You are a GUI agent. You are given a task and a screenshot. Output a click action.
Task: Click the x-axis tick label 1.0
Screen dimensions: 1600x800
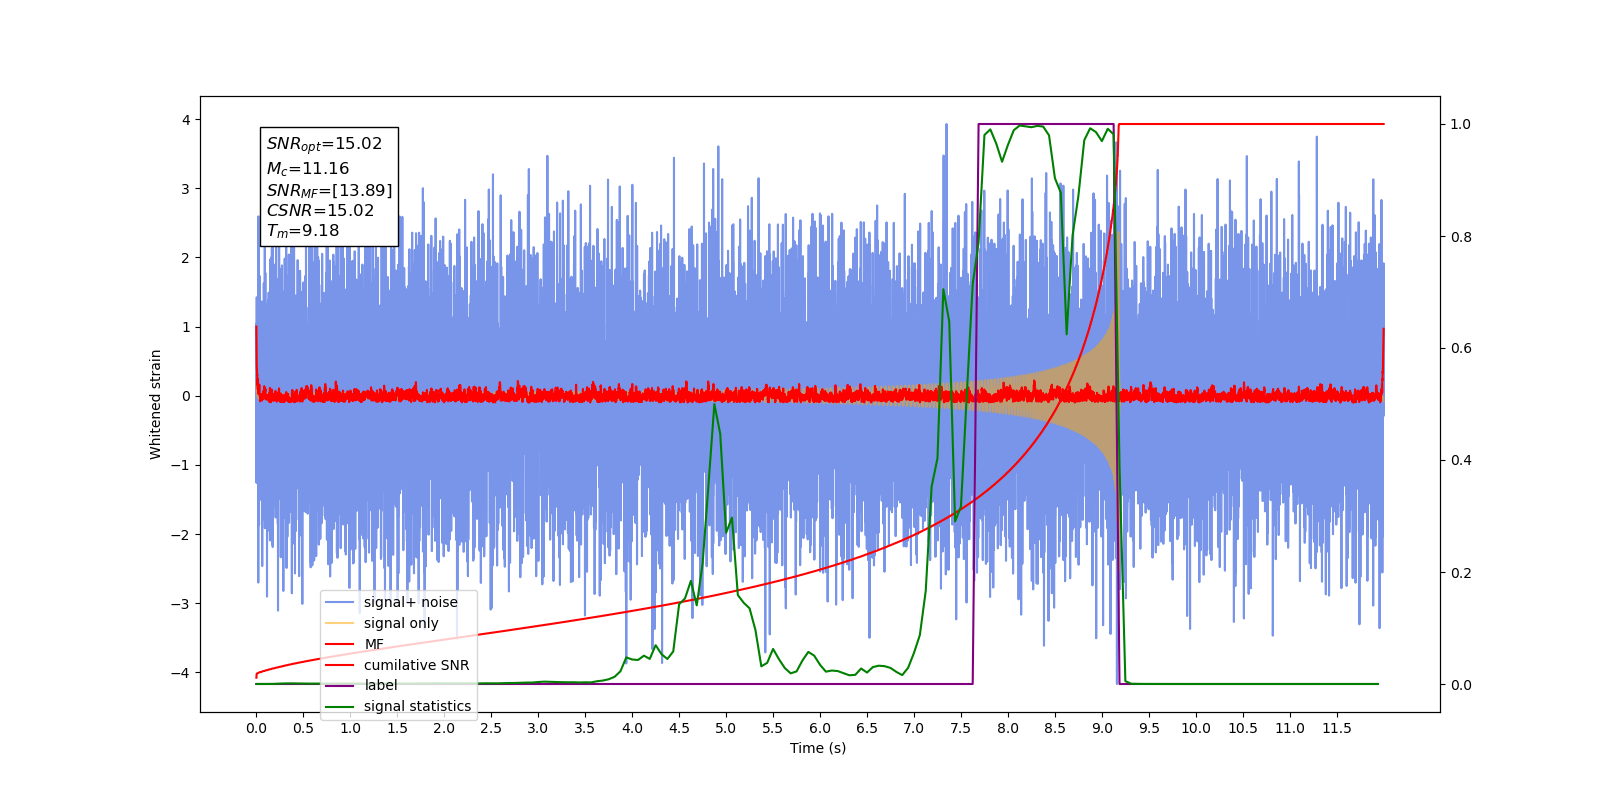pos(350,728)
